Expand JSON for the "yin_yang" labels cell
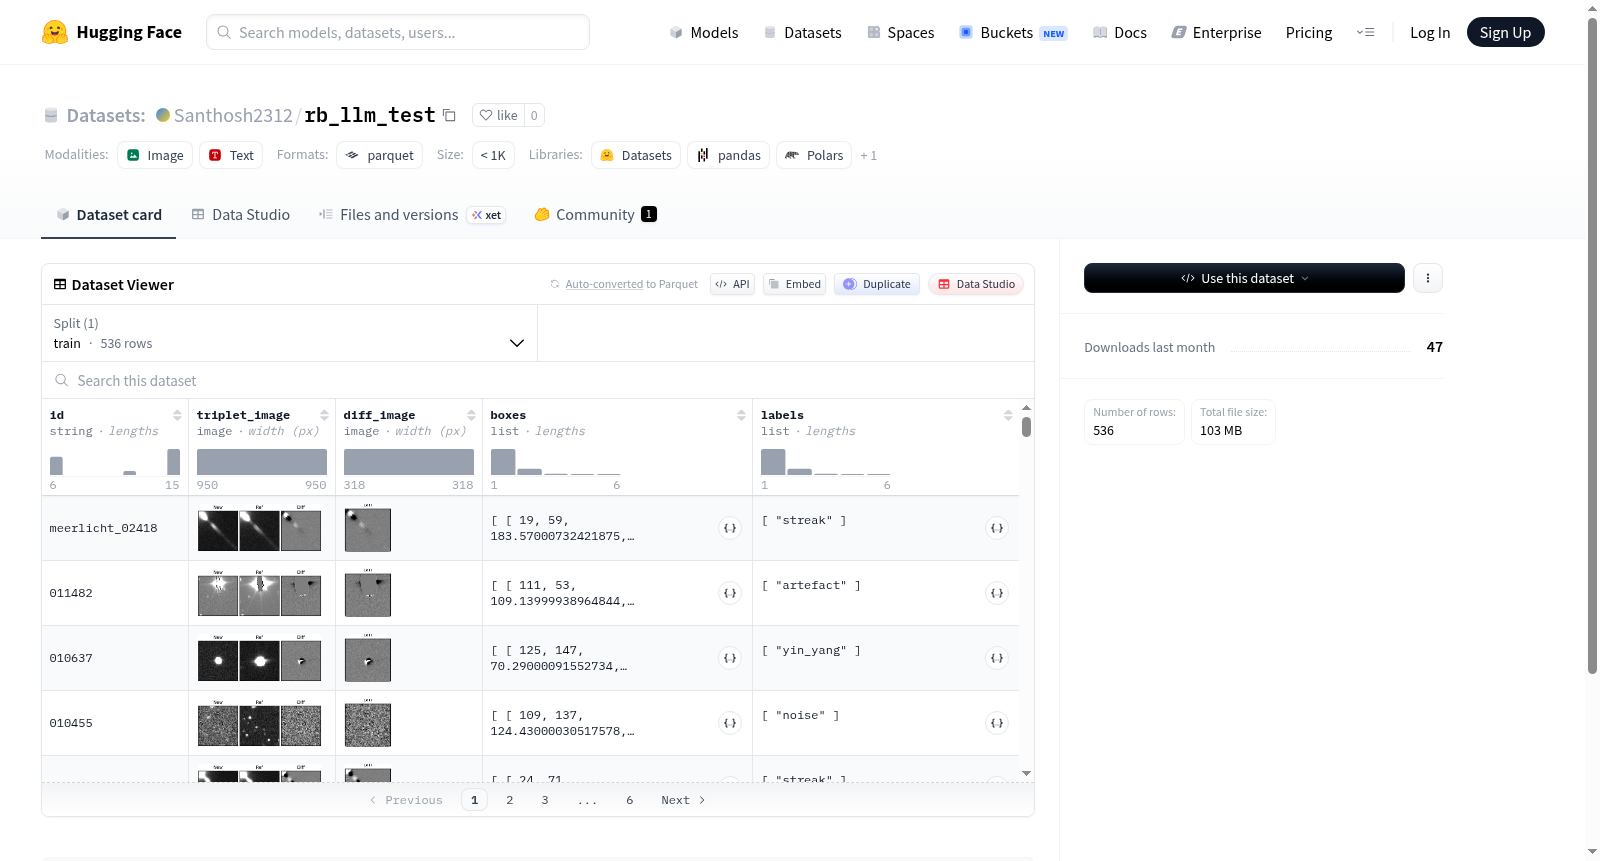1600x861 pixels. pyautogui.click(x=997, y=658)
